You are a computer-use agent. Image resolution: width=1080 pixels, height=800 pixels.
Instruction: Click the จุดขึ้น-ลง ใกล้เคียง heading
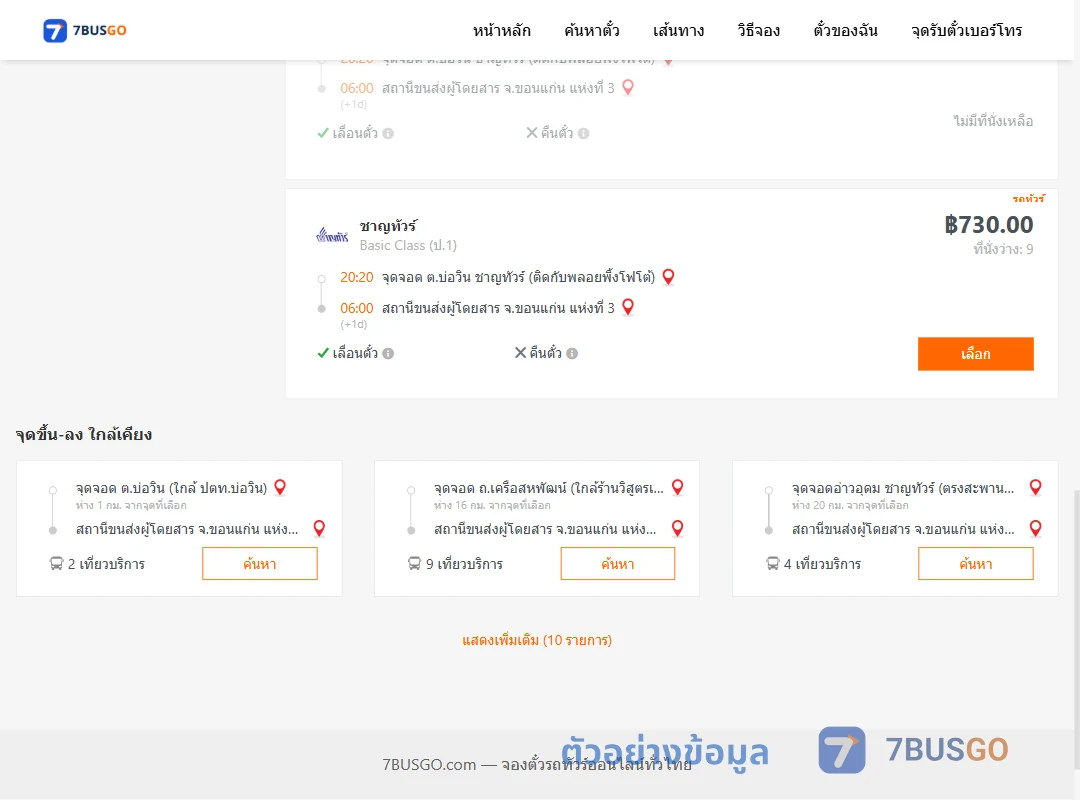click(x=84, y=434)
